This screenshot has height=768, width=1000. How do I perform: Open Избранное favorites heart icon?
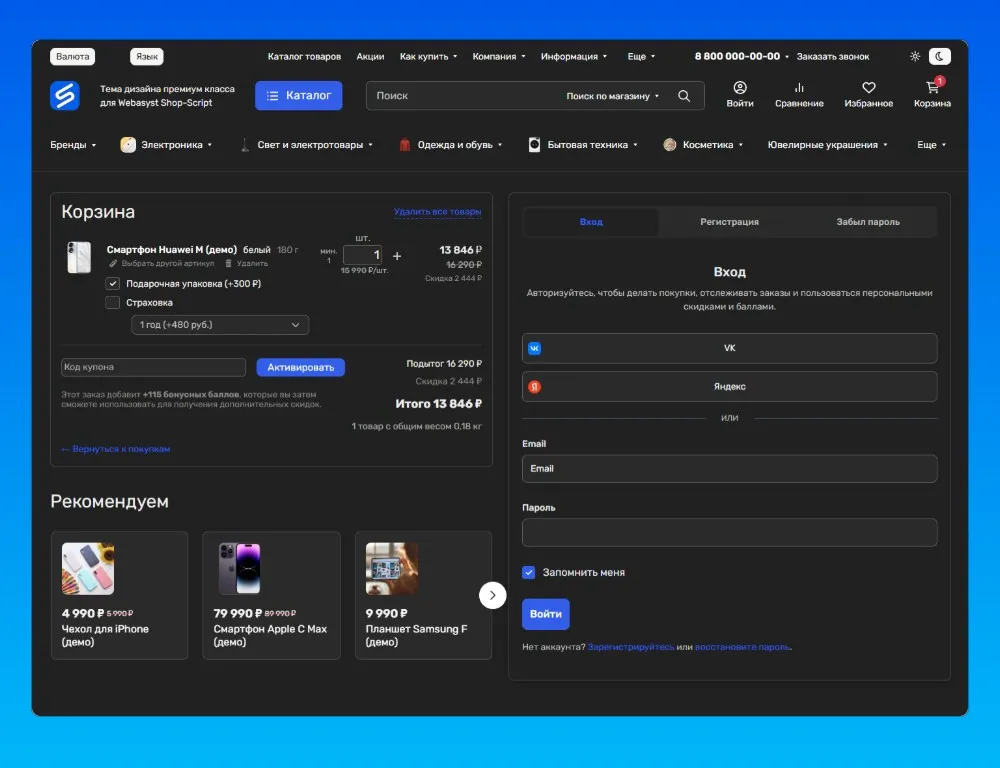coord(868,88)
